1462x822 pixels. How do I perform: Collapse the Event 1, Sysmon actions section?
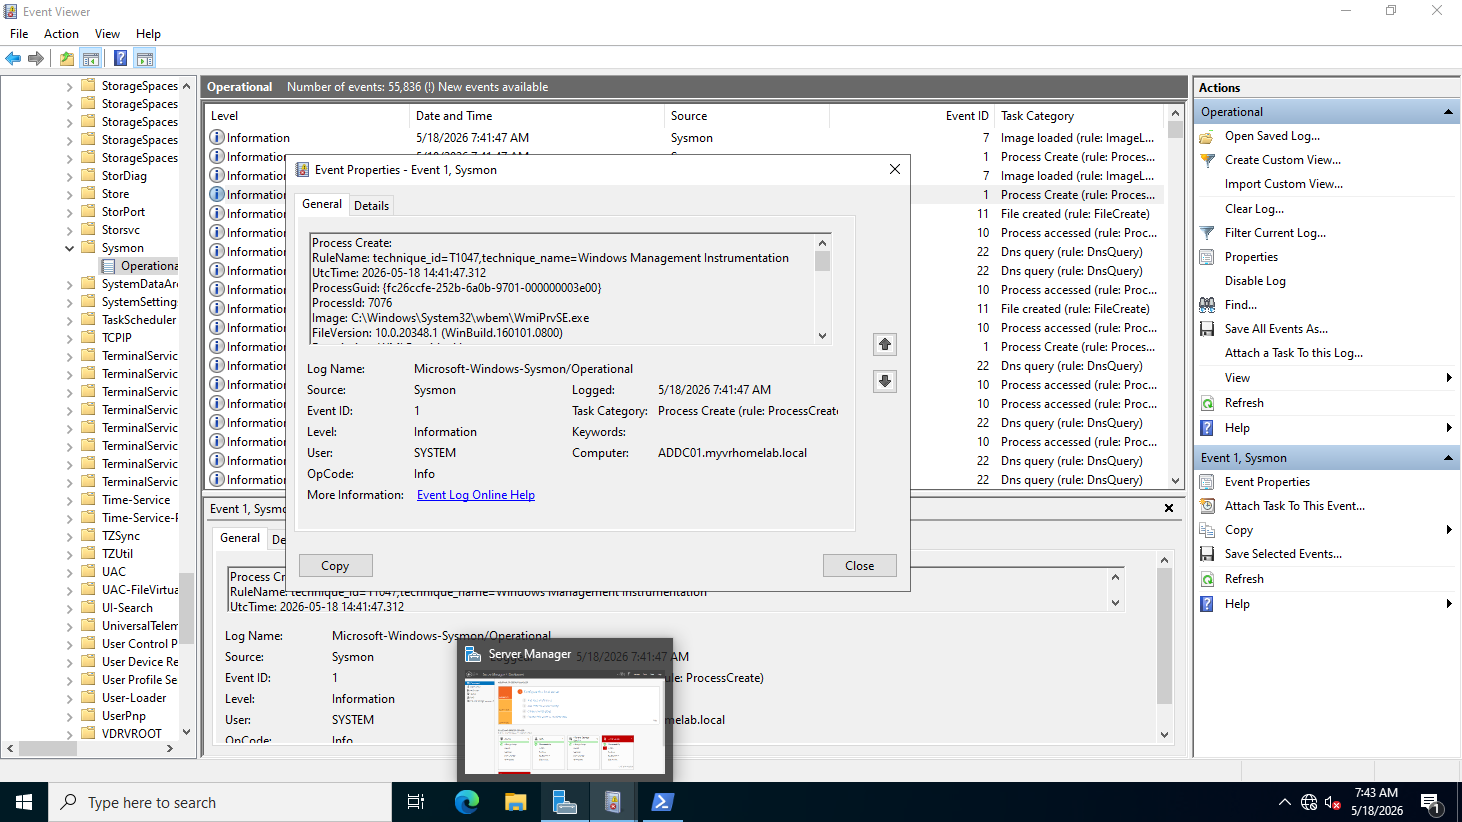[1448, 458]
